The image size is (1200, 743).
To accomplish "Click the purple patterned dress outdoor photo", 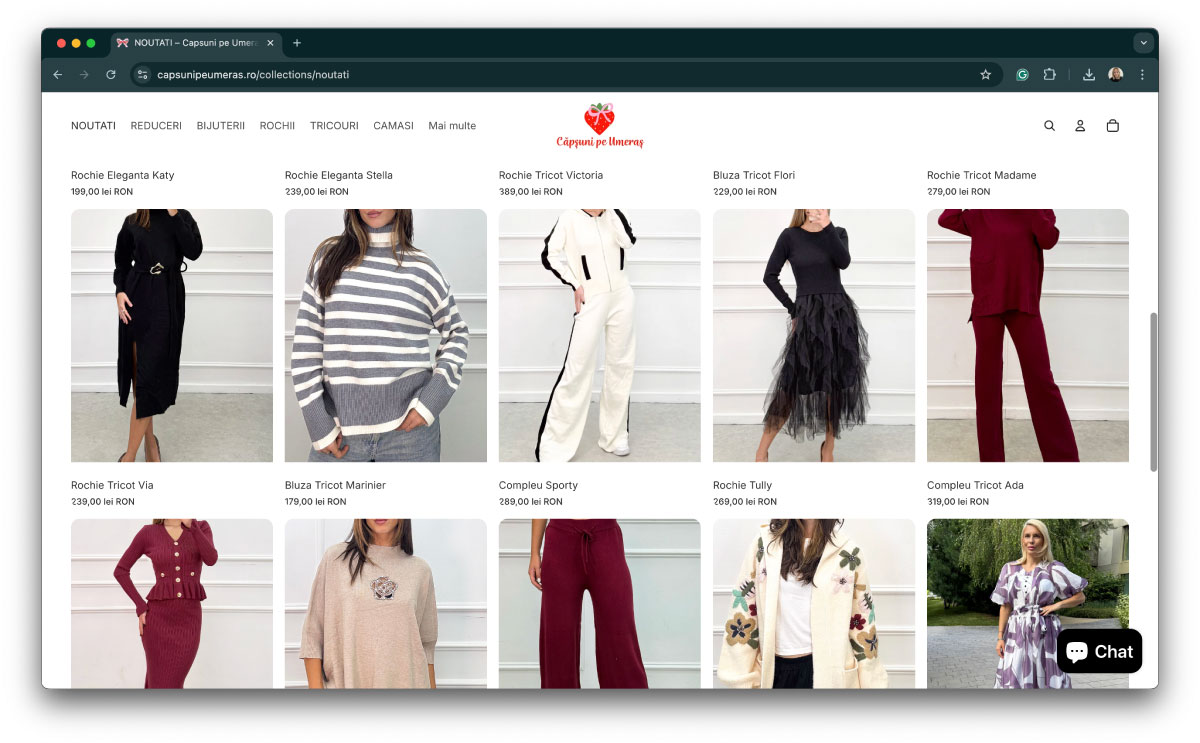I will click(x=1028, y=603).
